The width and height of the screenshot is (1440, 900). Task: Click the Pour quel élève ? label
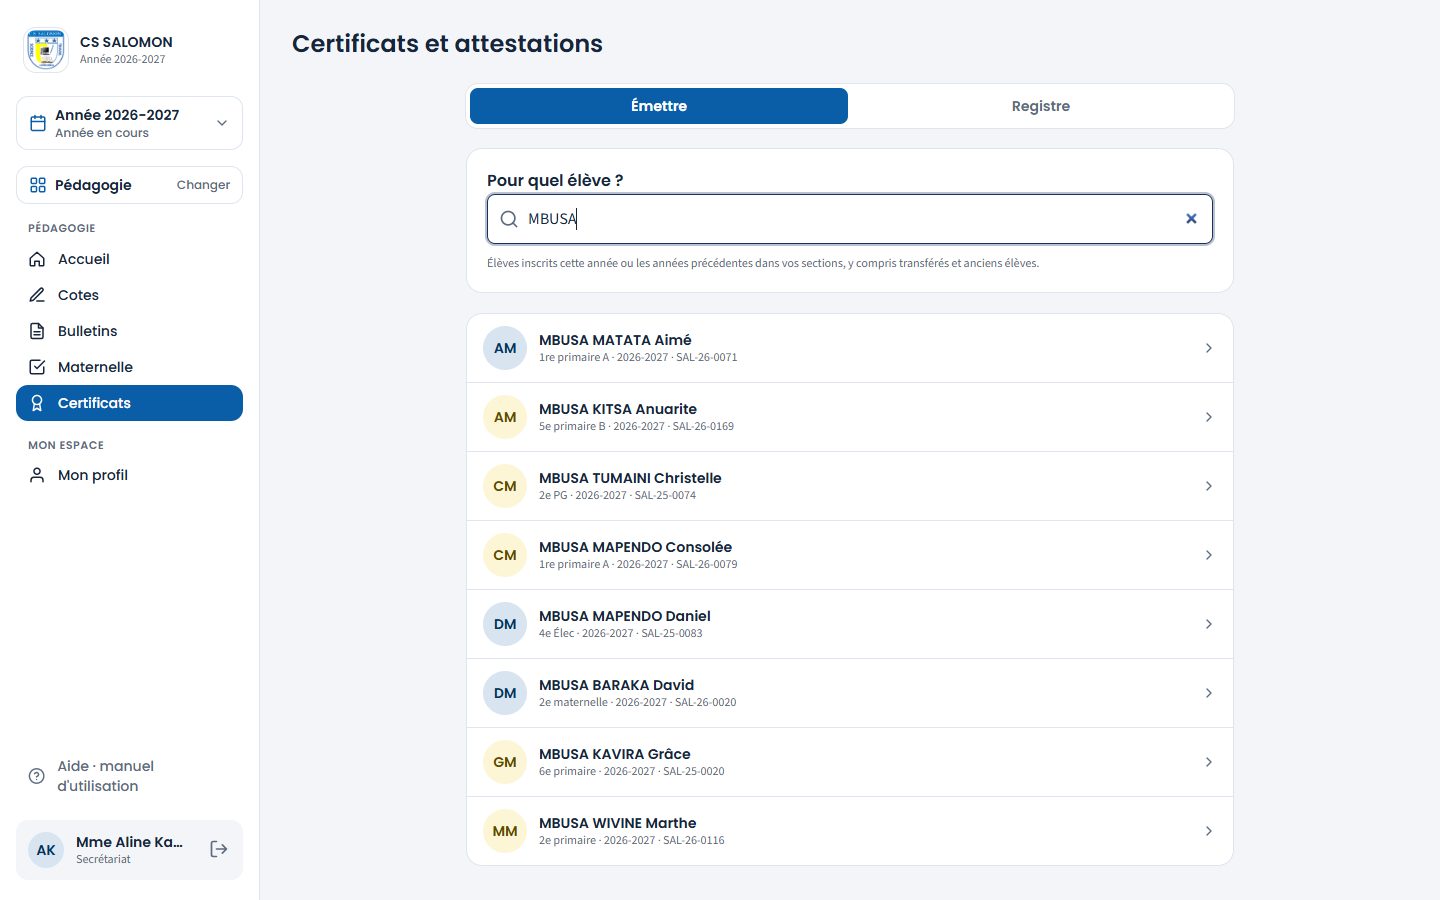[555, 180]
